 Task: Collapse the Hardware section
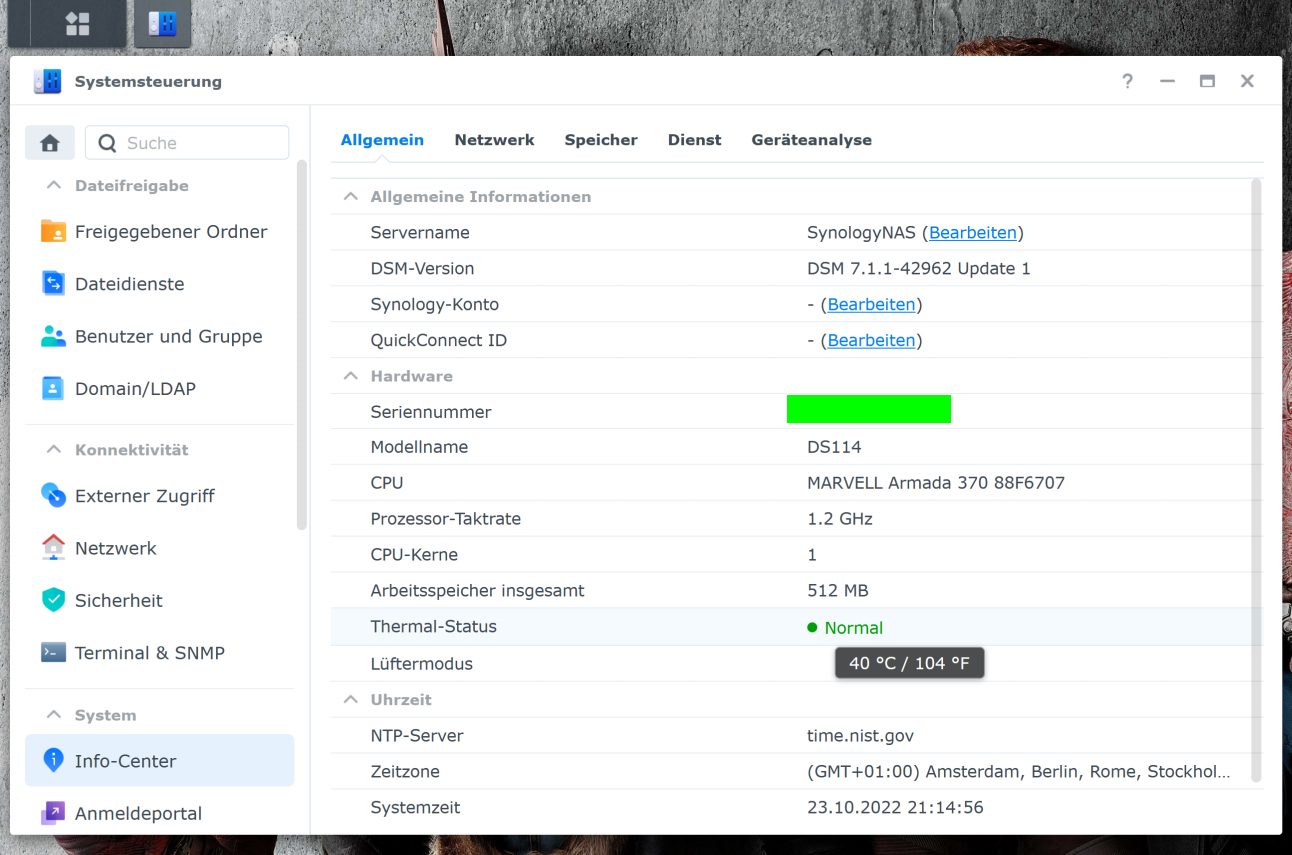click(x=350, y=376)
